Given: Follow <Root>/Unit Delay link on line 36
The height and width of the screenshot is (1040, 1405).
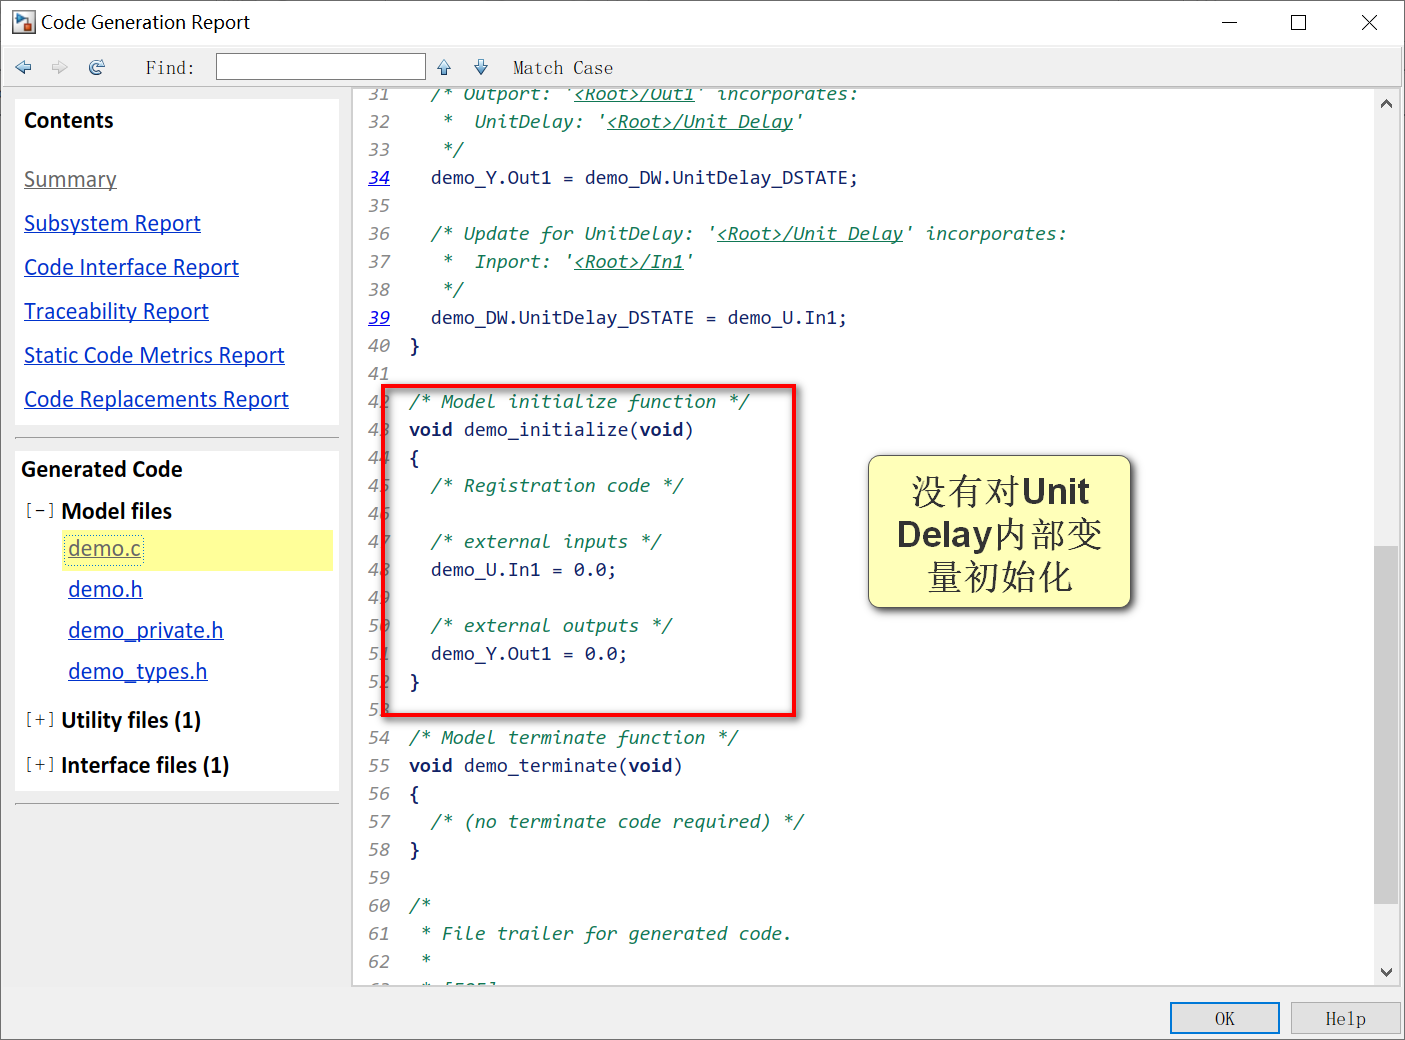Looking at the screenshot, I should (810, 234).
